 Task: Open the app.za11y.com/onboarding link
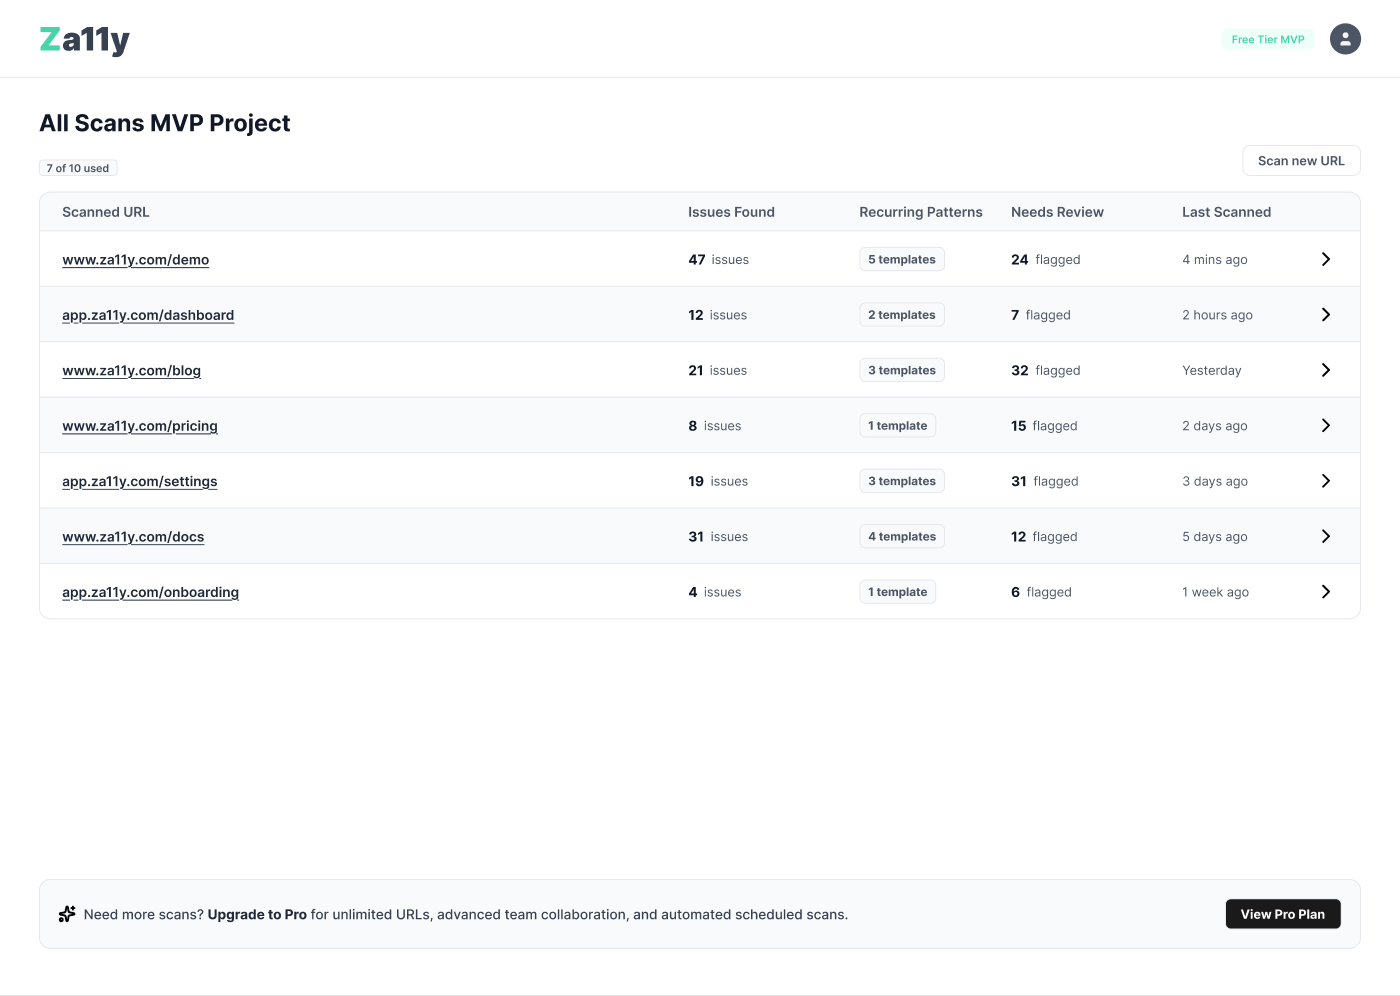point(151,593)
